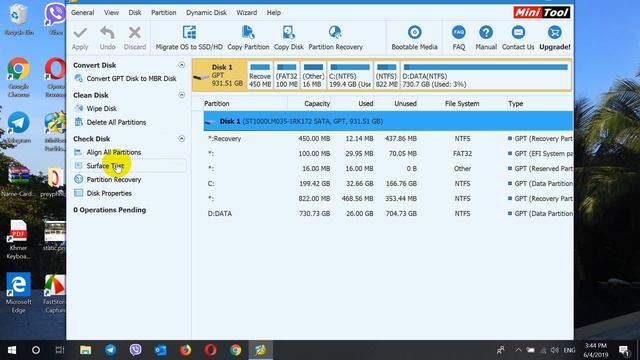Click the Partition column header
640x360 pixels.
(217, 104)
